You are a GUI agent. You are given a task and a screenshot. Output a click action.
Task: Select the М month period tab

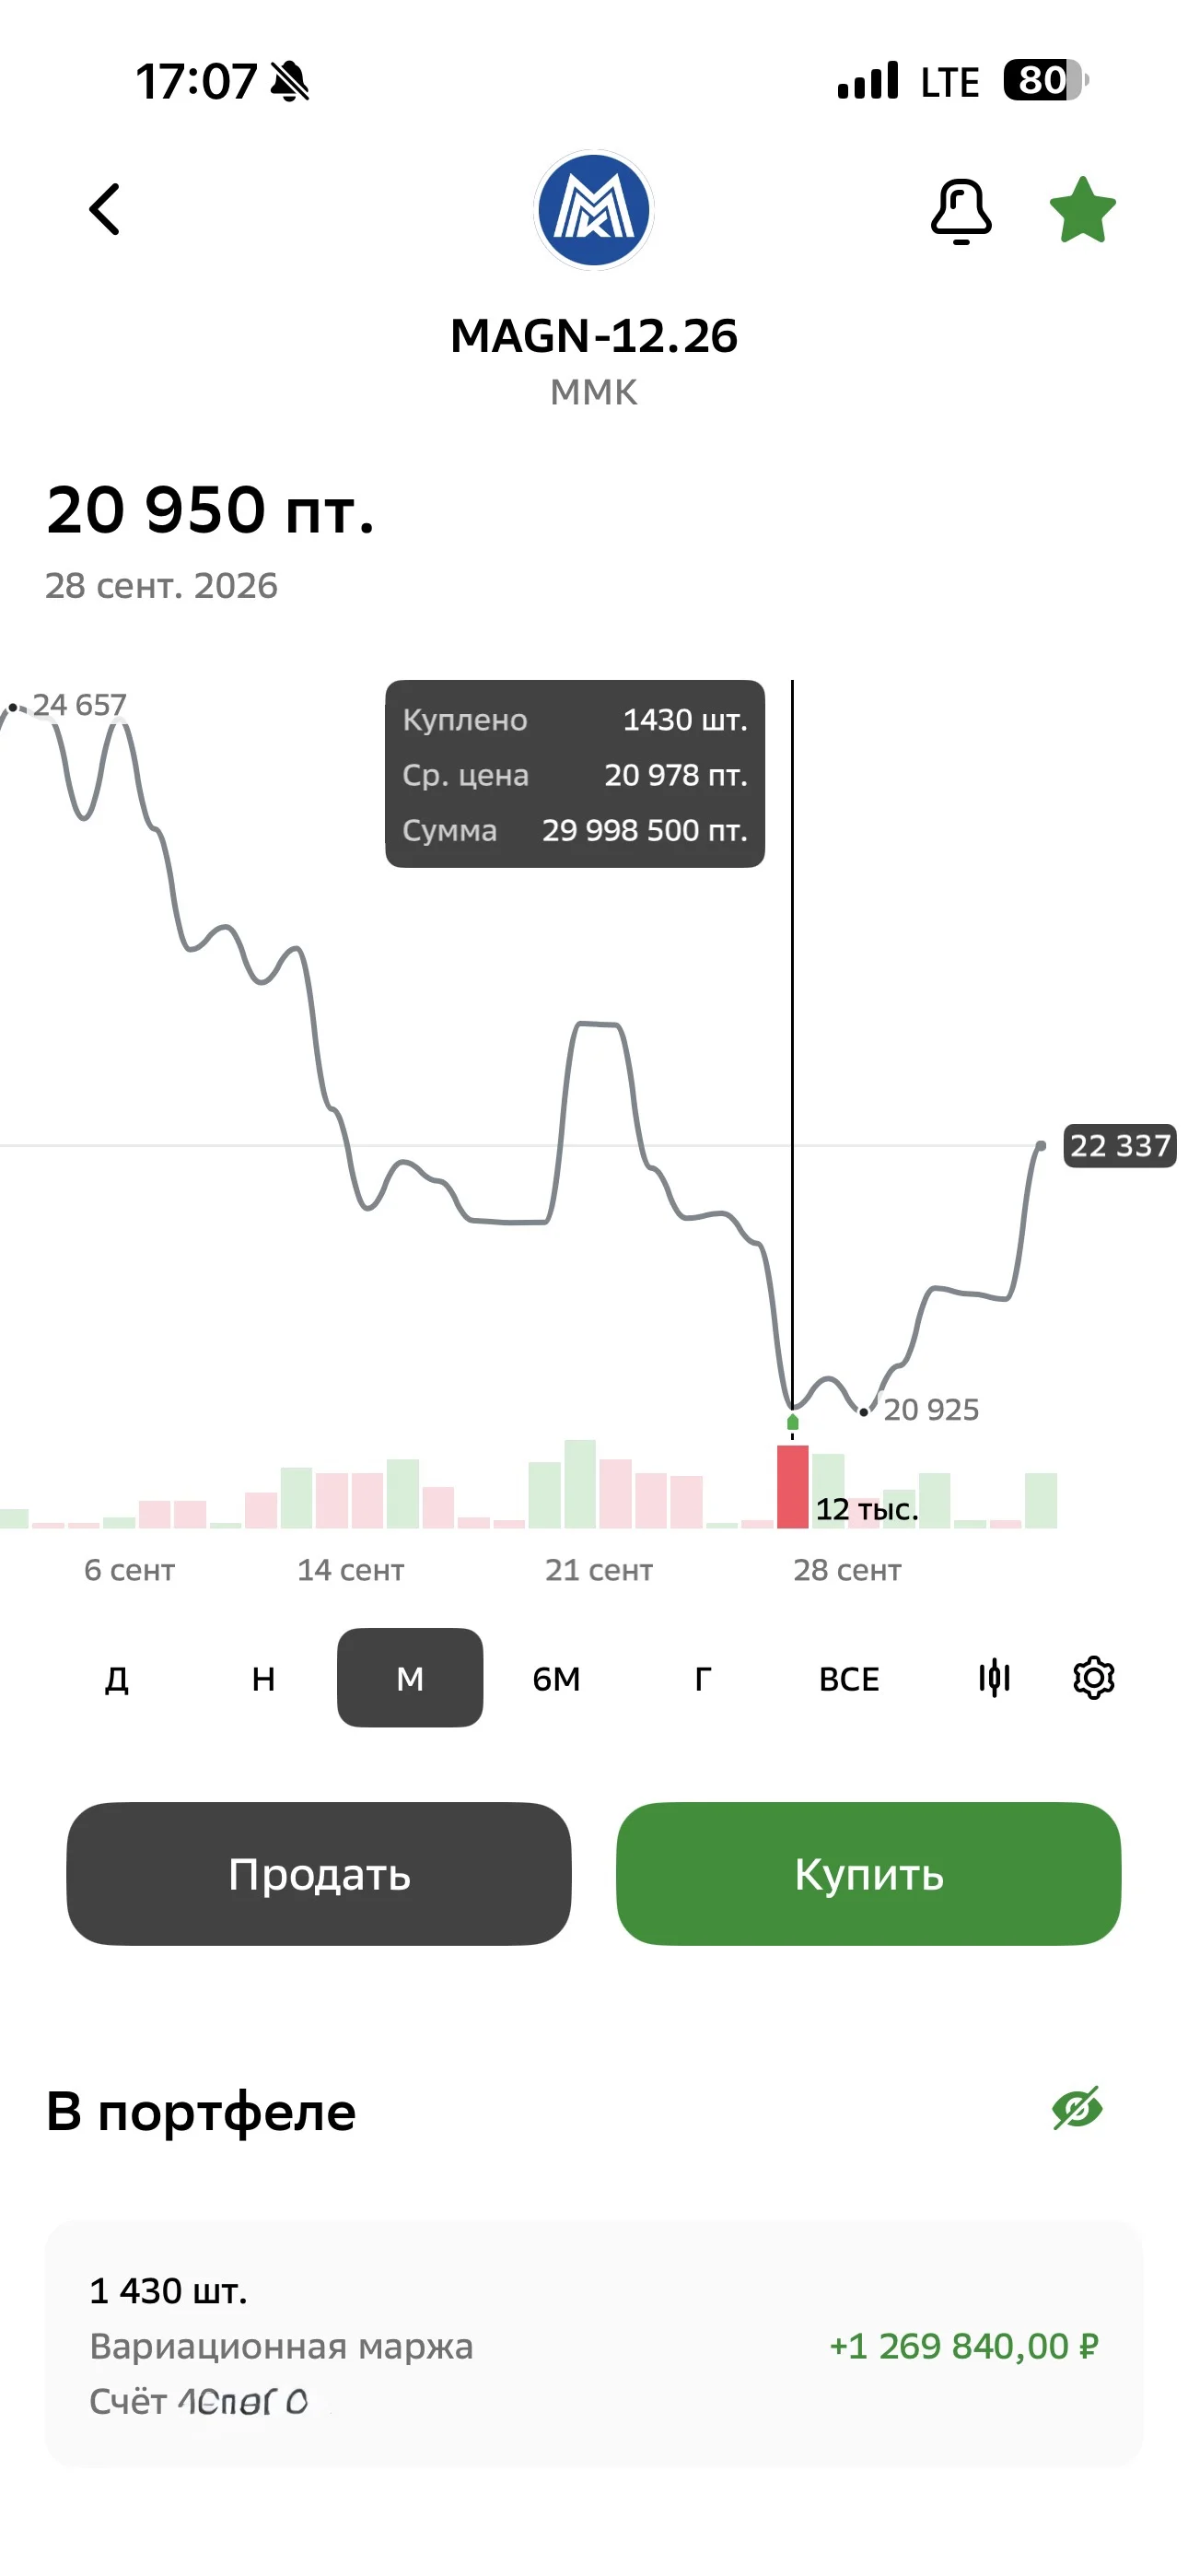pos(410,1678)
